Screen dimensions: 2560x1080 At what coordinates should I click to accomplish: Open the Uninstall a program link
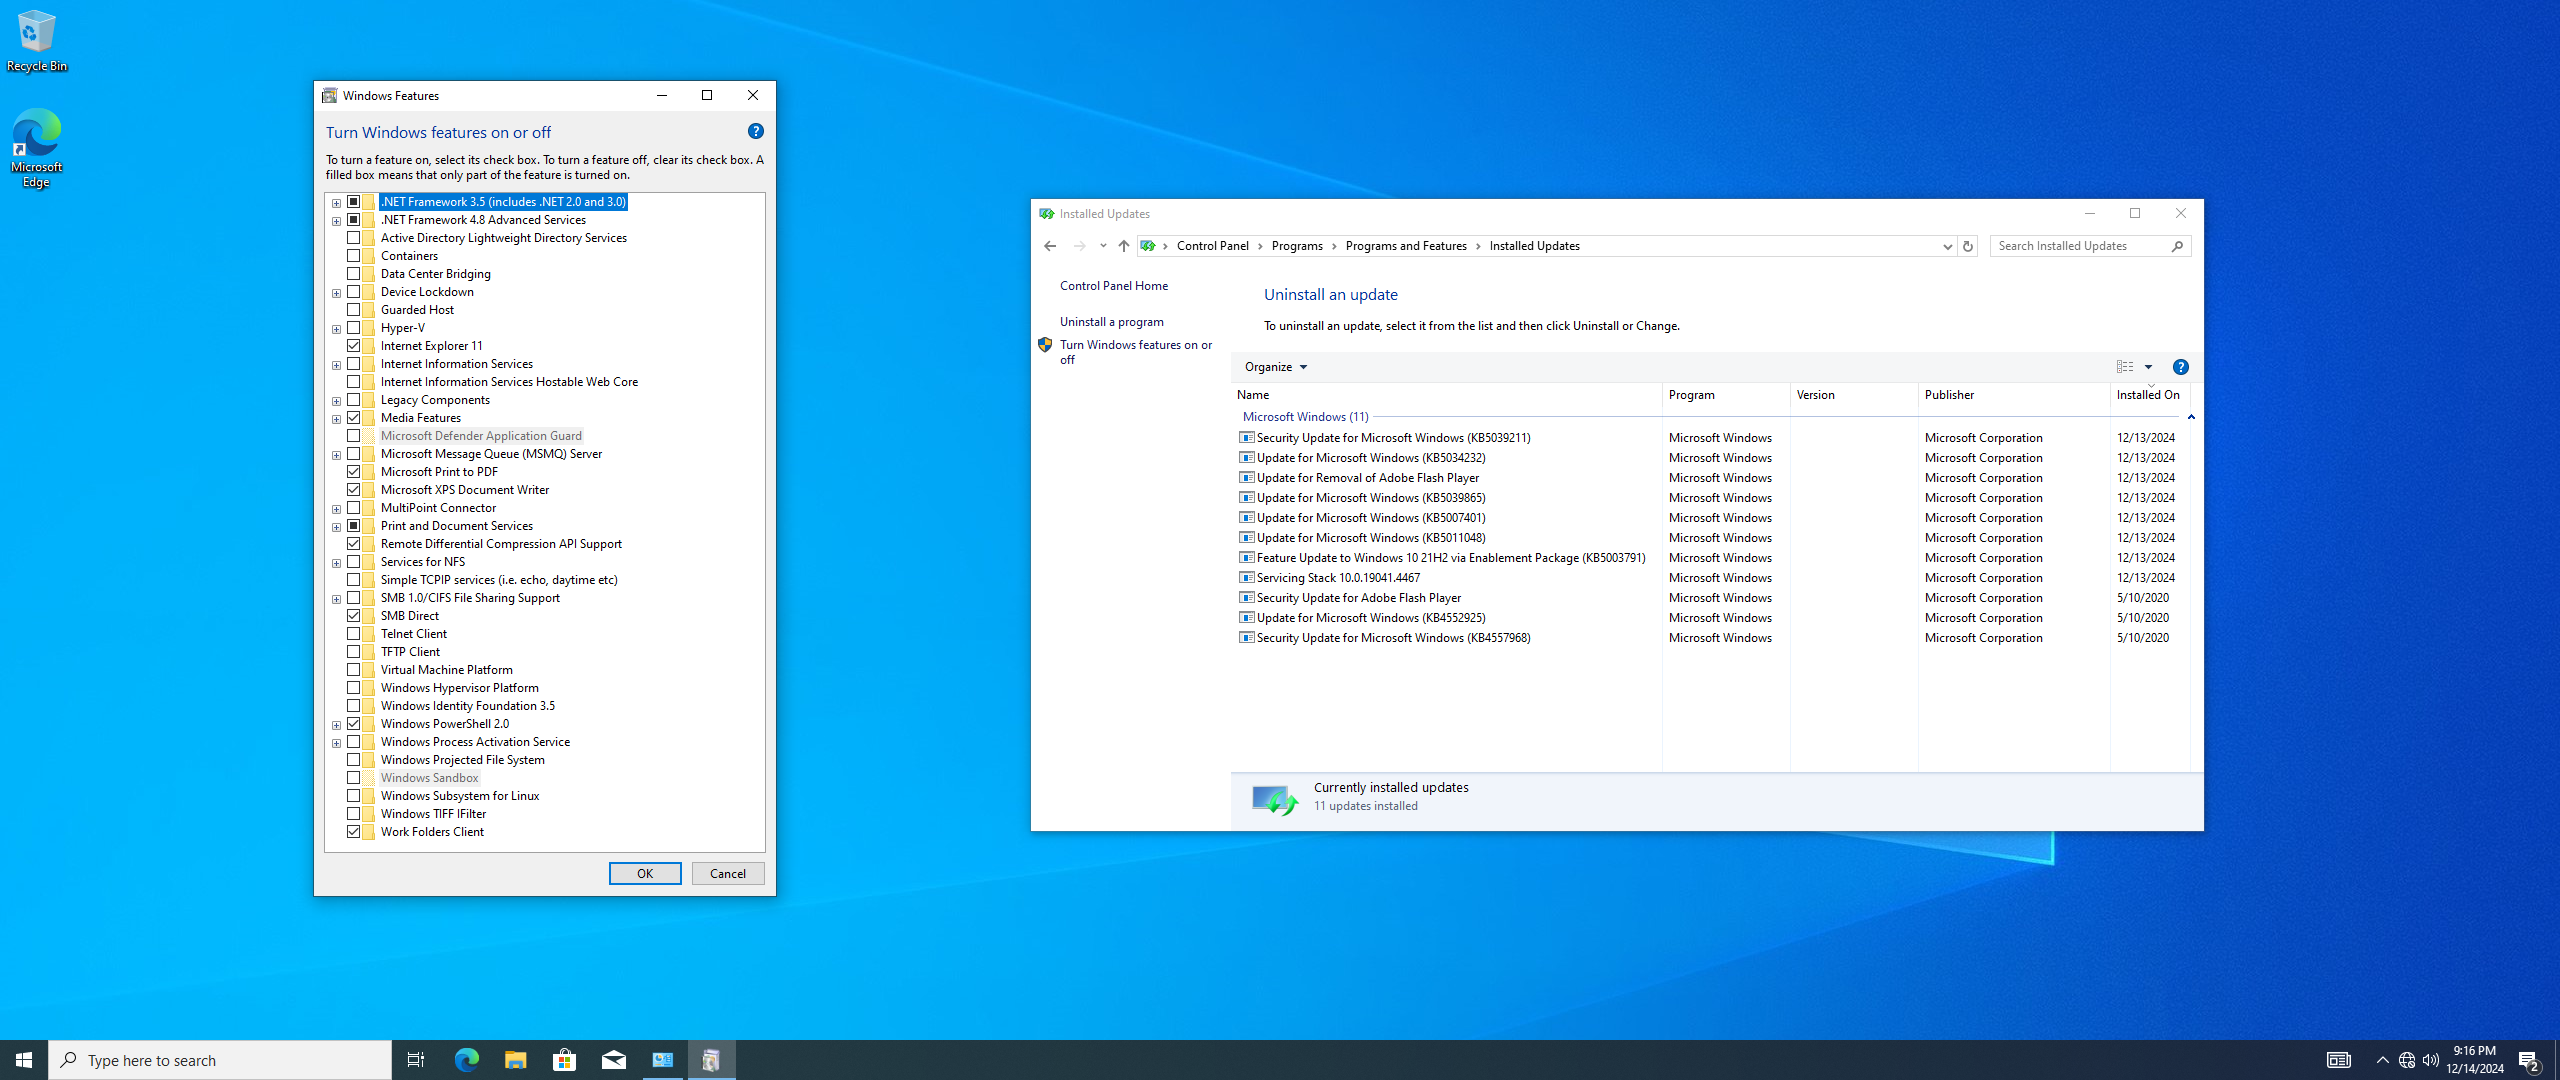pyautogui.click(x=1112, y=322)
